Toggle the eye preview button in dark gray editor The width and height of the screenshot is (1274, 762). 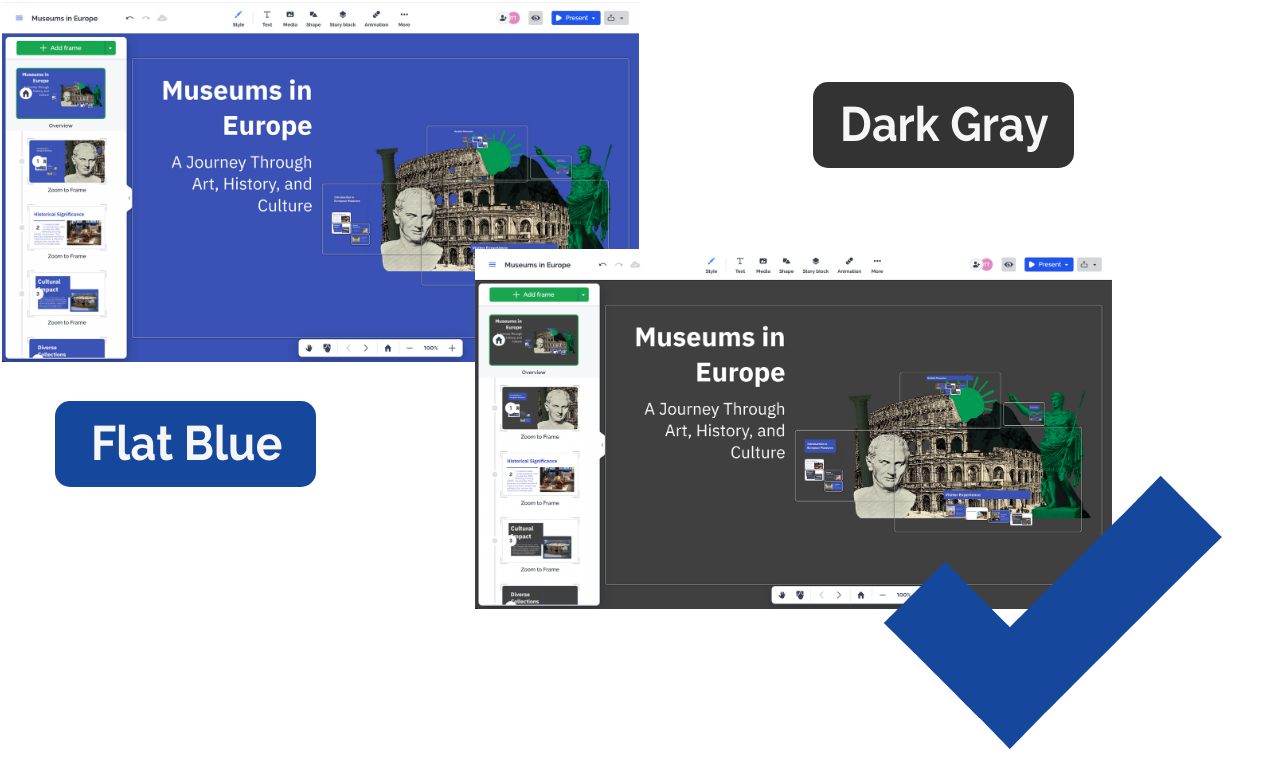click(x=1008, y=265)
